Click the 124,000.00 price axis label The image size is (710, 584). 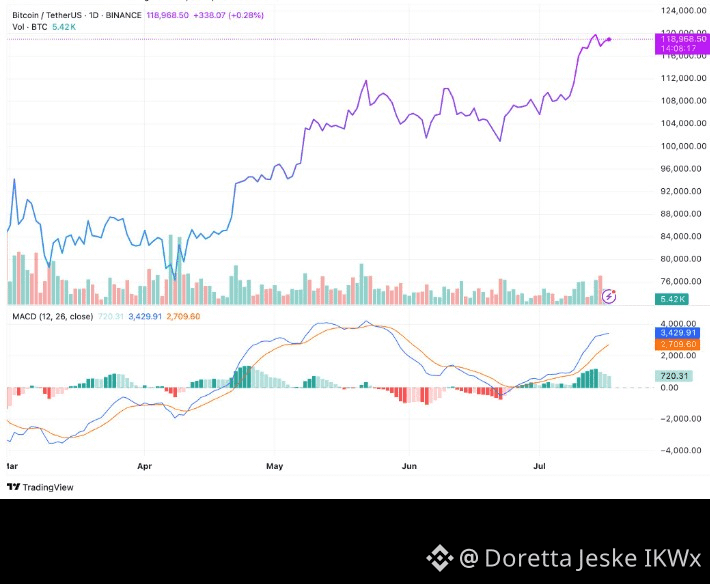click(683, 10)
